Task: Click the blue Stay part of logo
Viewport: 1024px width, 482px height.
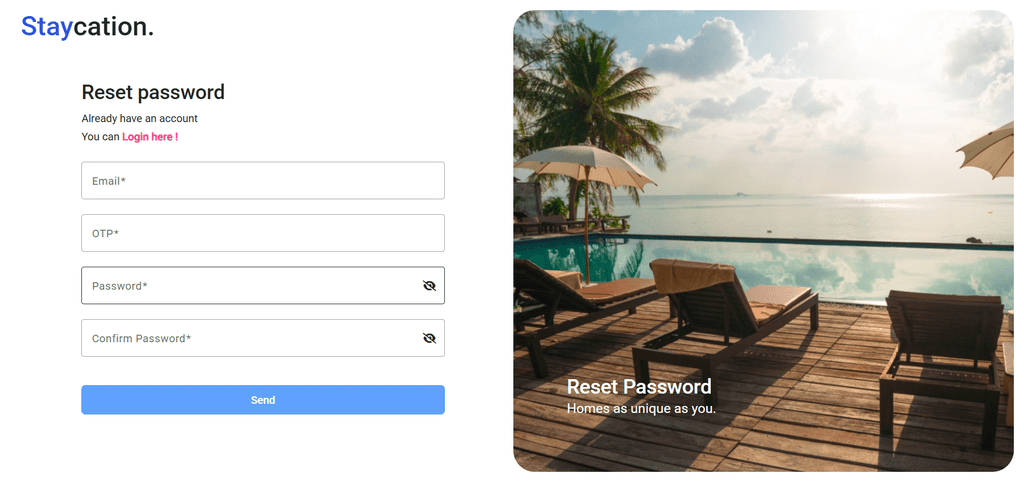Action: click(46, 27)
